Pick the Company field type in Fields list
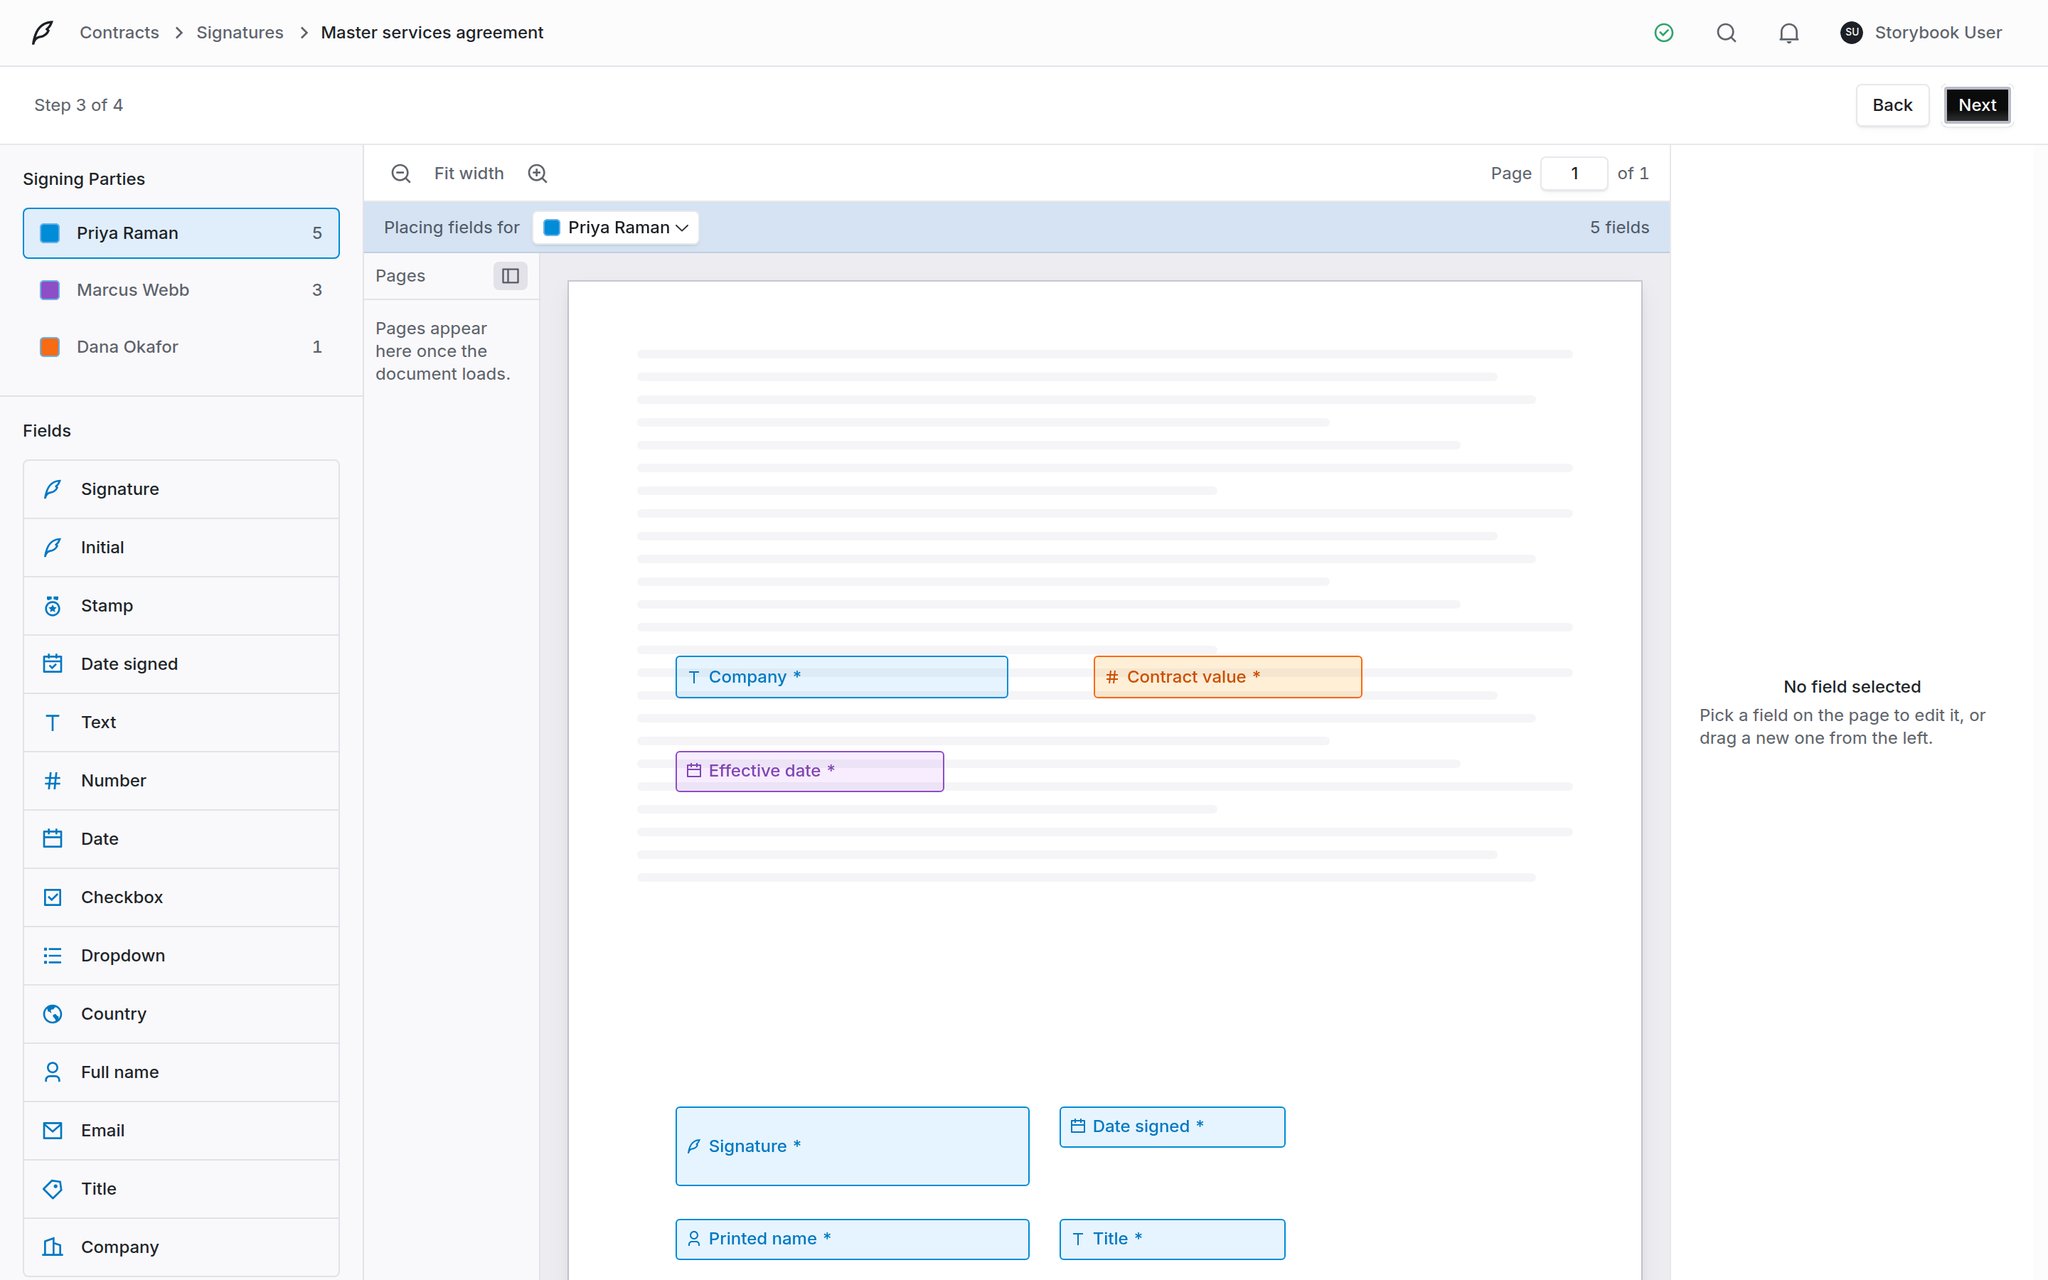2048x1280 pixels. [181, 1247]
